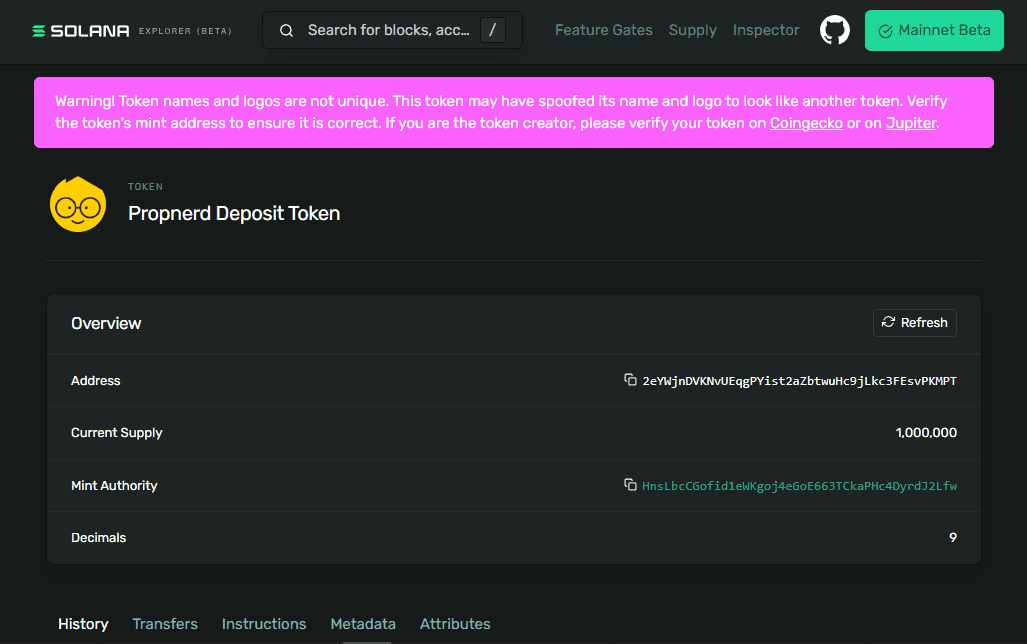Click the Address row label
The height and width of the screenshot is (644, 1027).
[96, 381]
